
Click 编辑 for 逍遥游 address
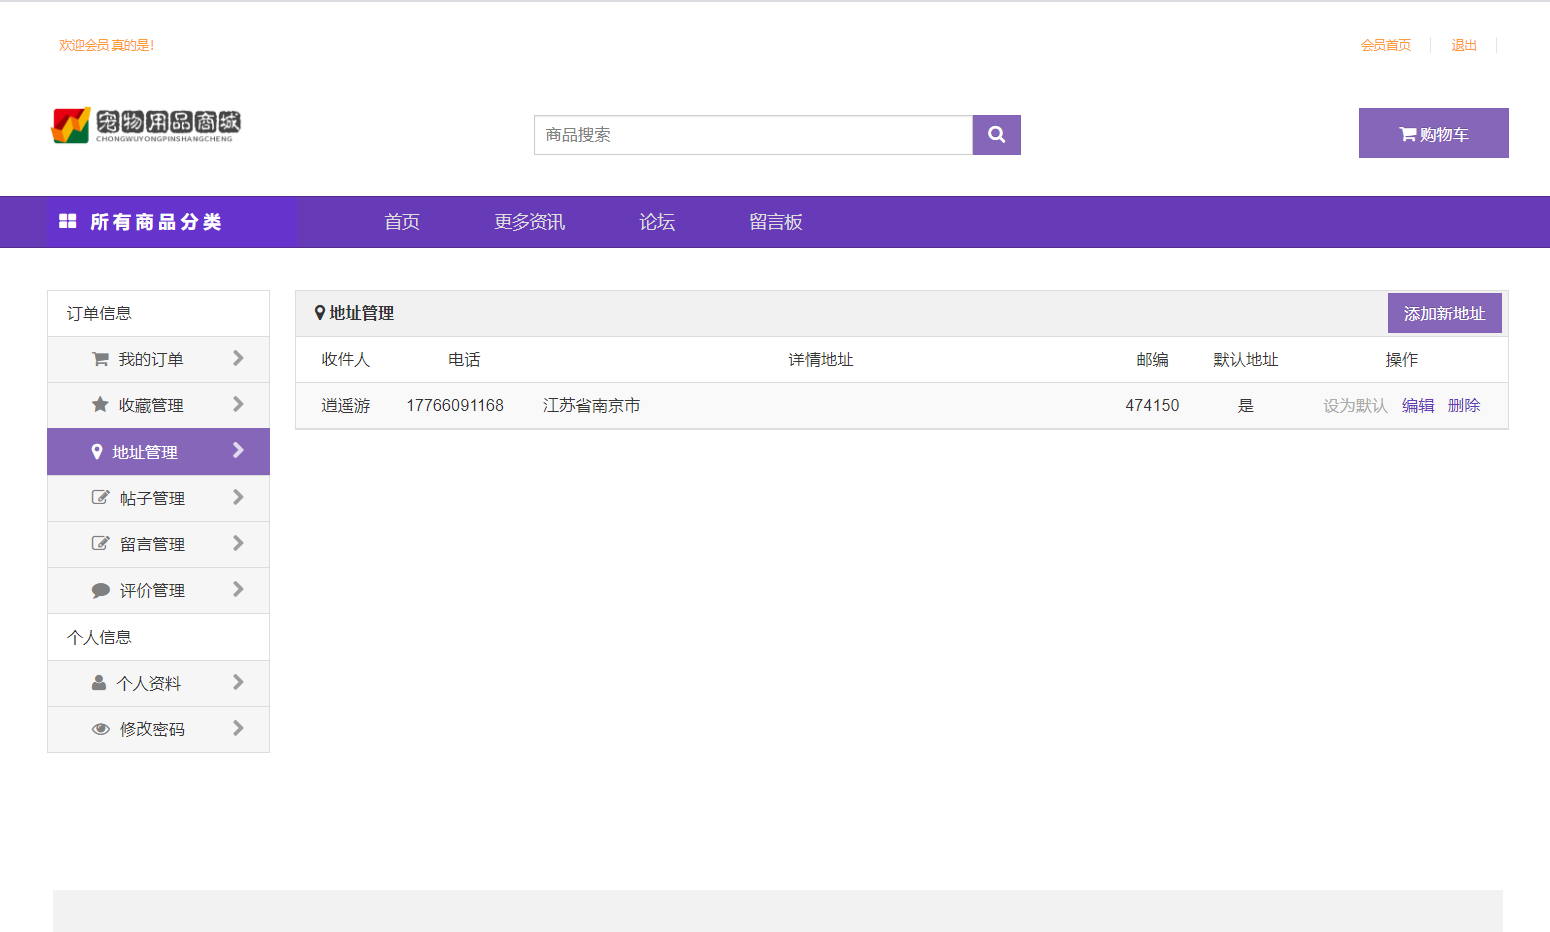point(1418,405)
